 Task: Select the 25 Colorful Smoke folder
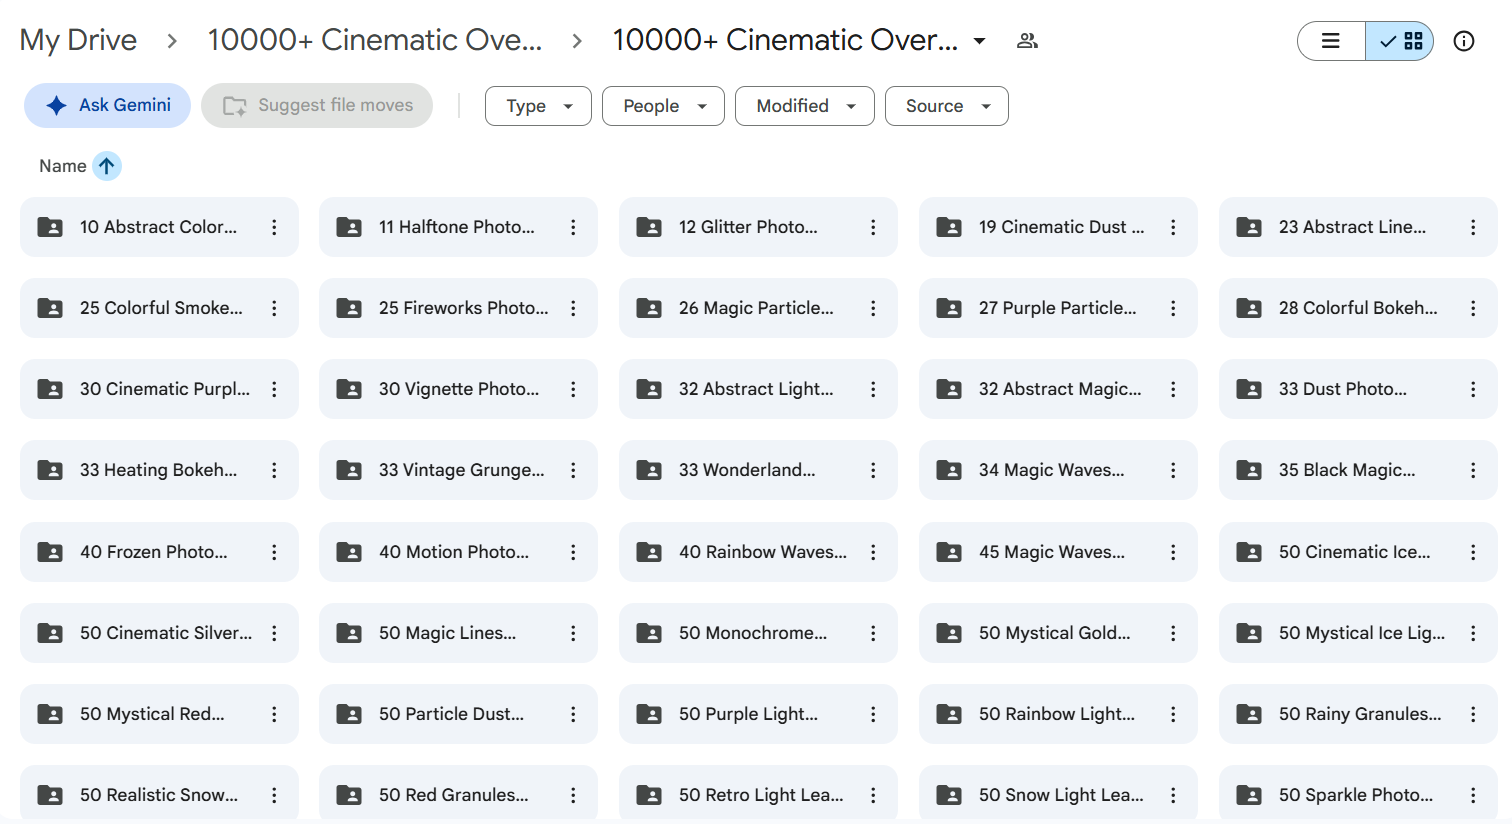pyautogui.click(x=159, y=308)
